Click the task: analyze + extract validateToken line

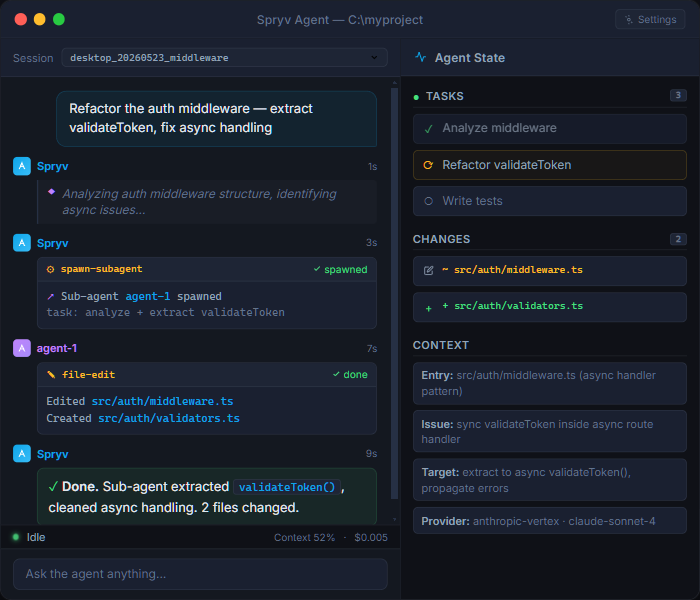165,312
